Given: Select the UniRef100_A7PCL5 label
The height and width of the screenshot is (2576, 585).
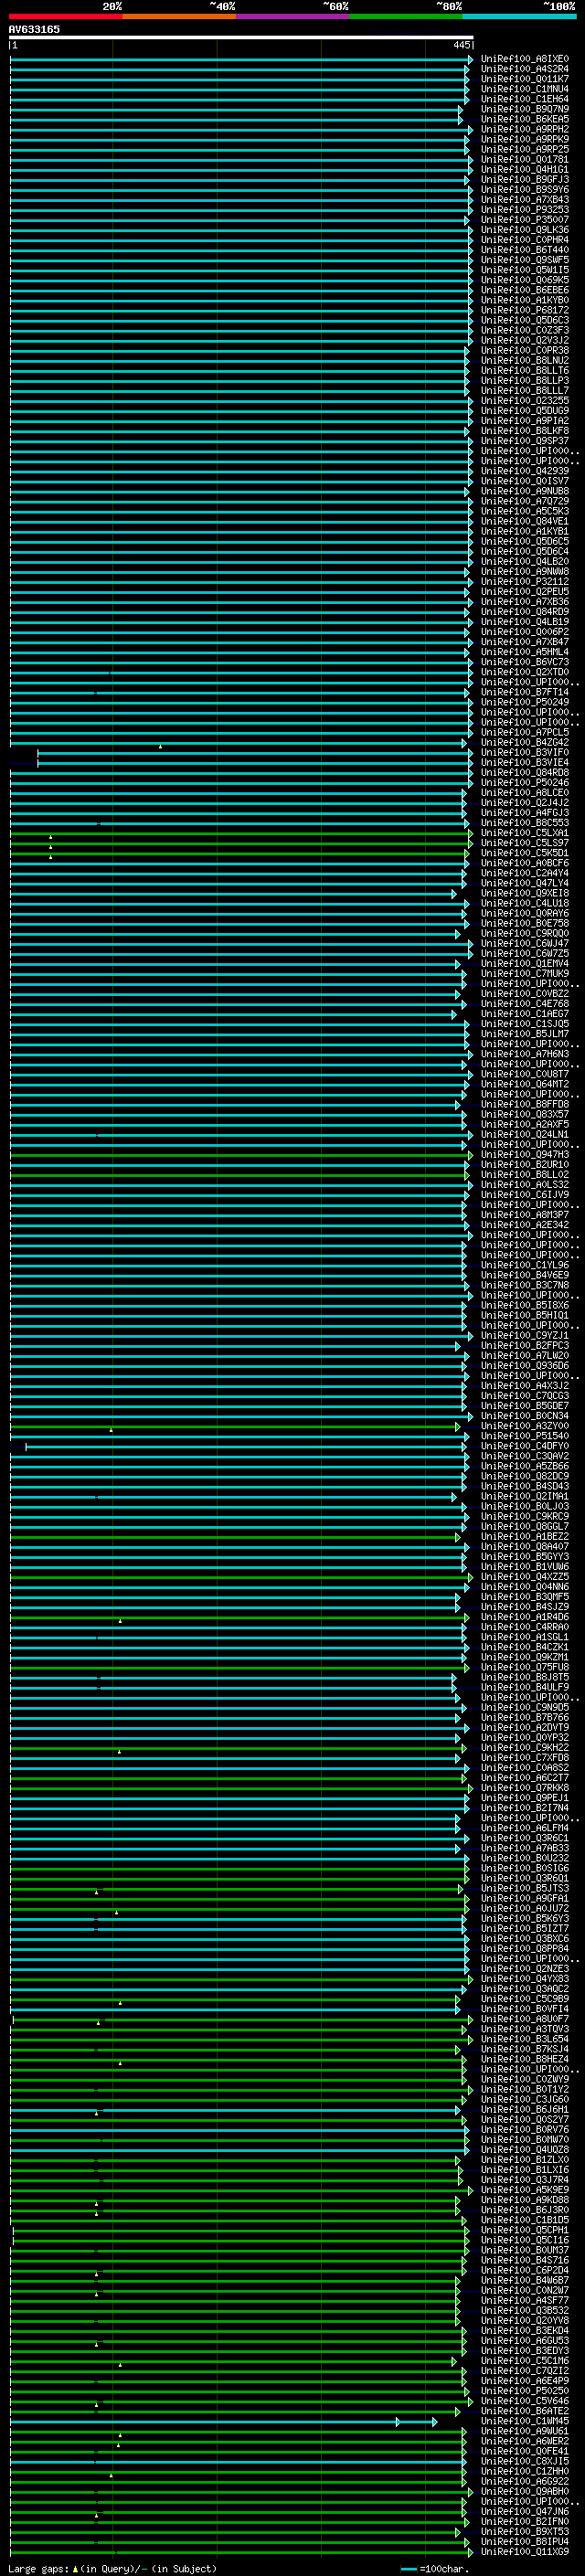Looking at the screenshot, I should coord(524,732).
